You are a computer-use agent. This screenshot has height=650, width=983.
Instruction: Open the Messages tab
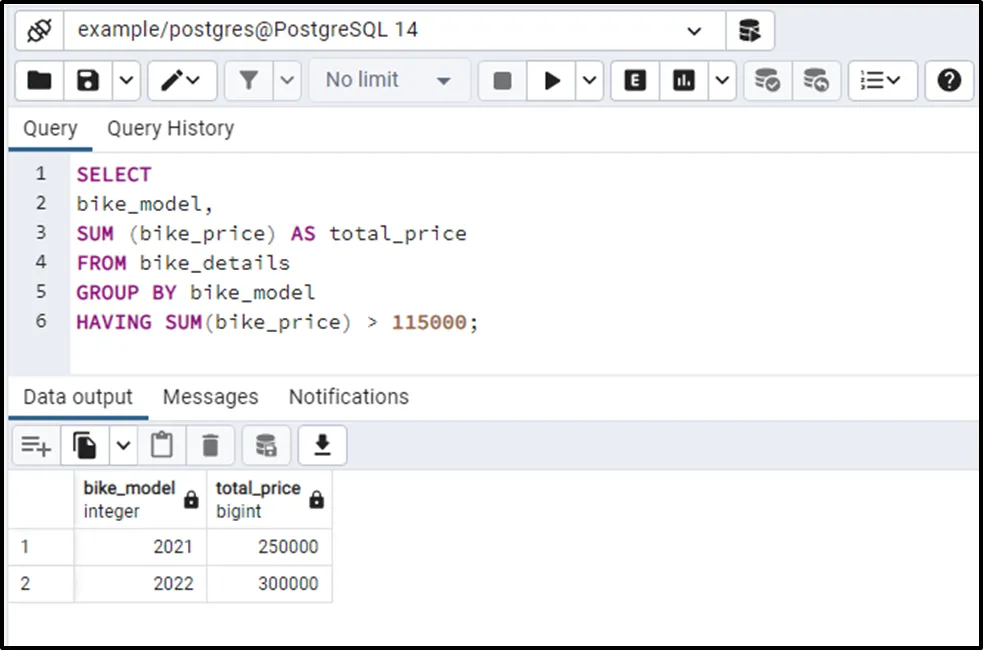click(x=210, y=397)
